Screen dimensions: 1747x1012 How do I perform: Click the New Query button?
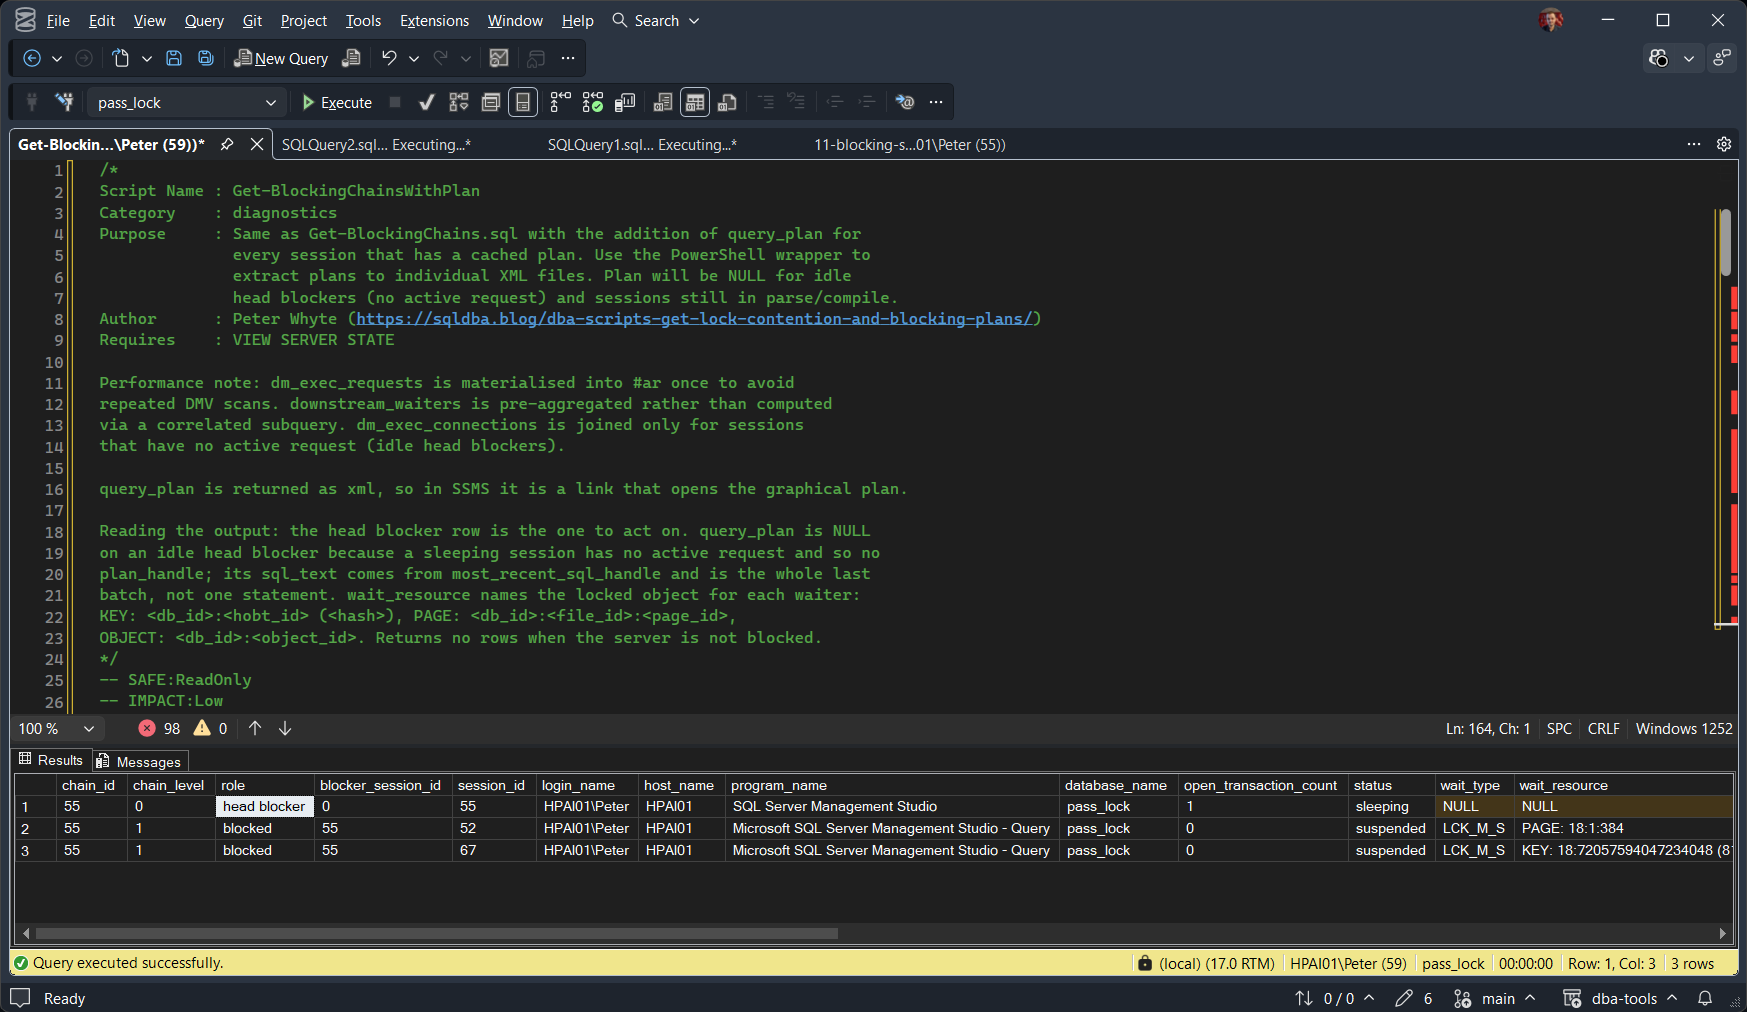click(281, 58)
